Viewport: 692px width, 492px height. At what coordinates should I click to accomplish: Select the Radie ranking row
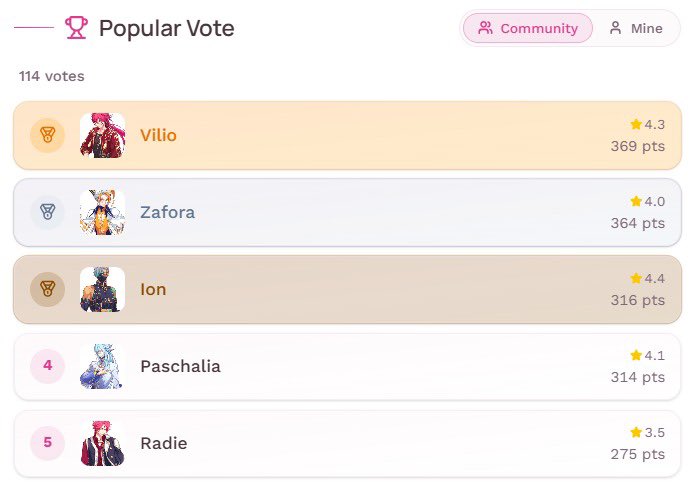click(347, 443)
